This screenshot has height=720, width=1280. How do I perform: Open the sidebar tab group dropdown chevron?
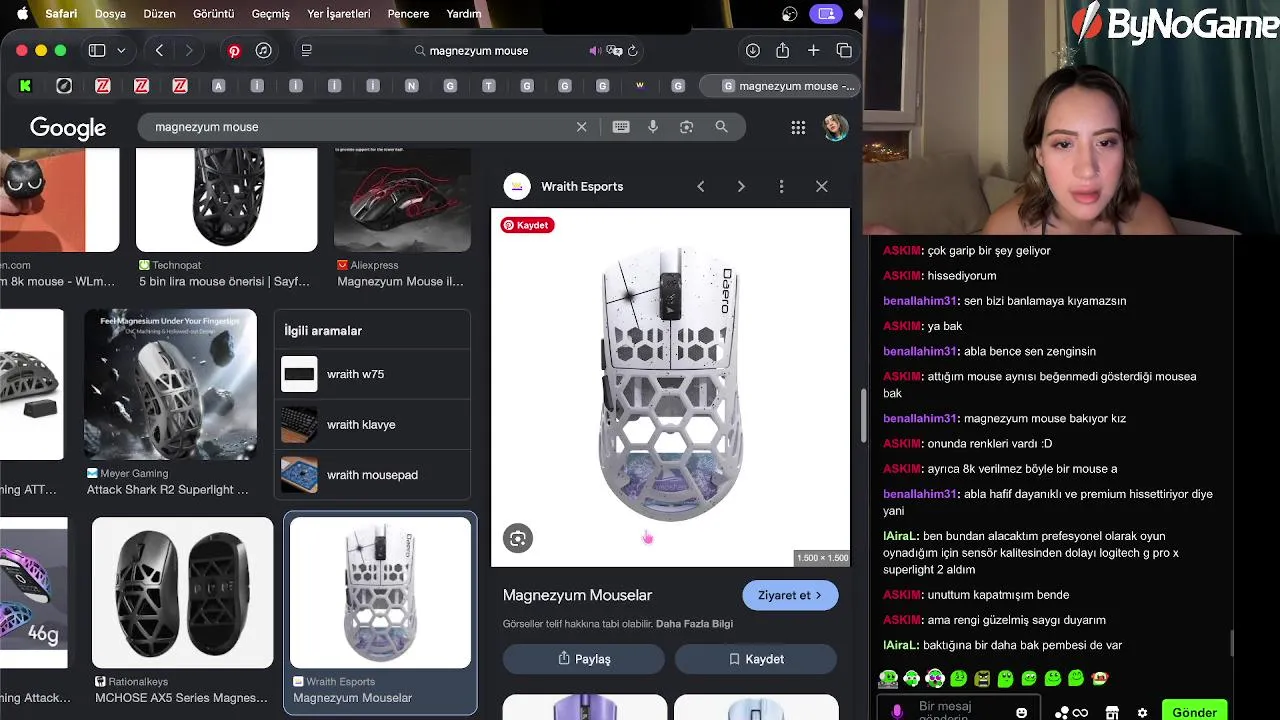pos(121,50)
